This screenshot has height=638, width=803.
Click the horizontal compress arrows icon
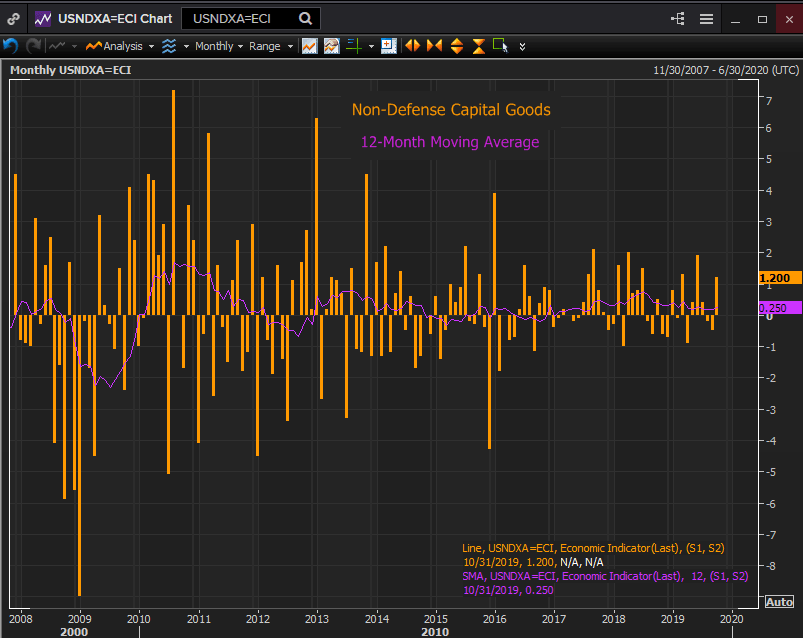tap(434, 46)
